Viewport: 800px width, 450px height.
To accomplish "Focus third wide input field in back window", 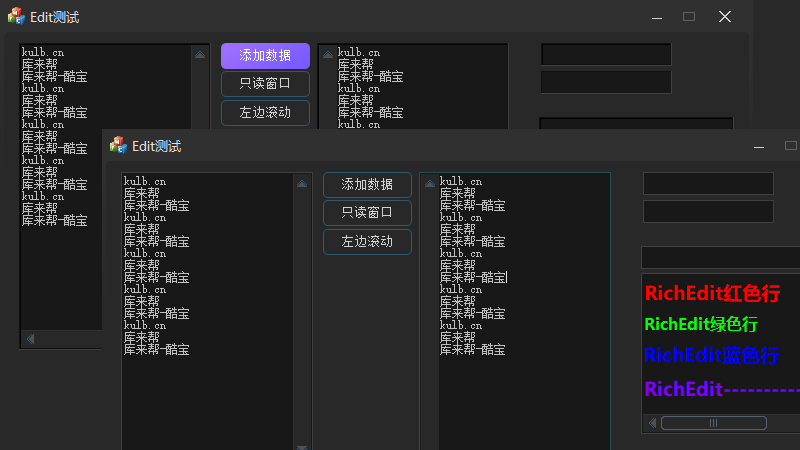I will pos(636,123).
